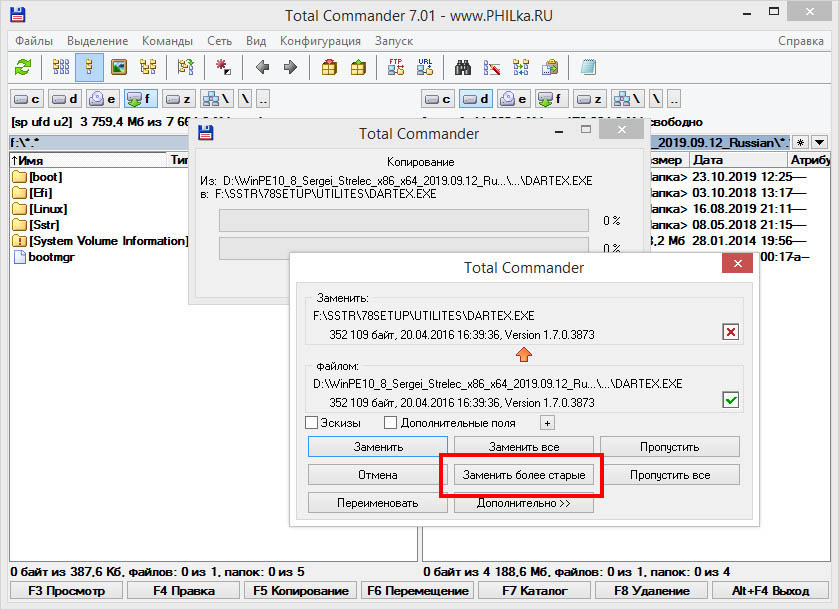Screen dimensions: 839x610
Task: Toggle the red X box beside the target file
Action: 730,332
